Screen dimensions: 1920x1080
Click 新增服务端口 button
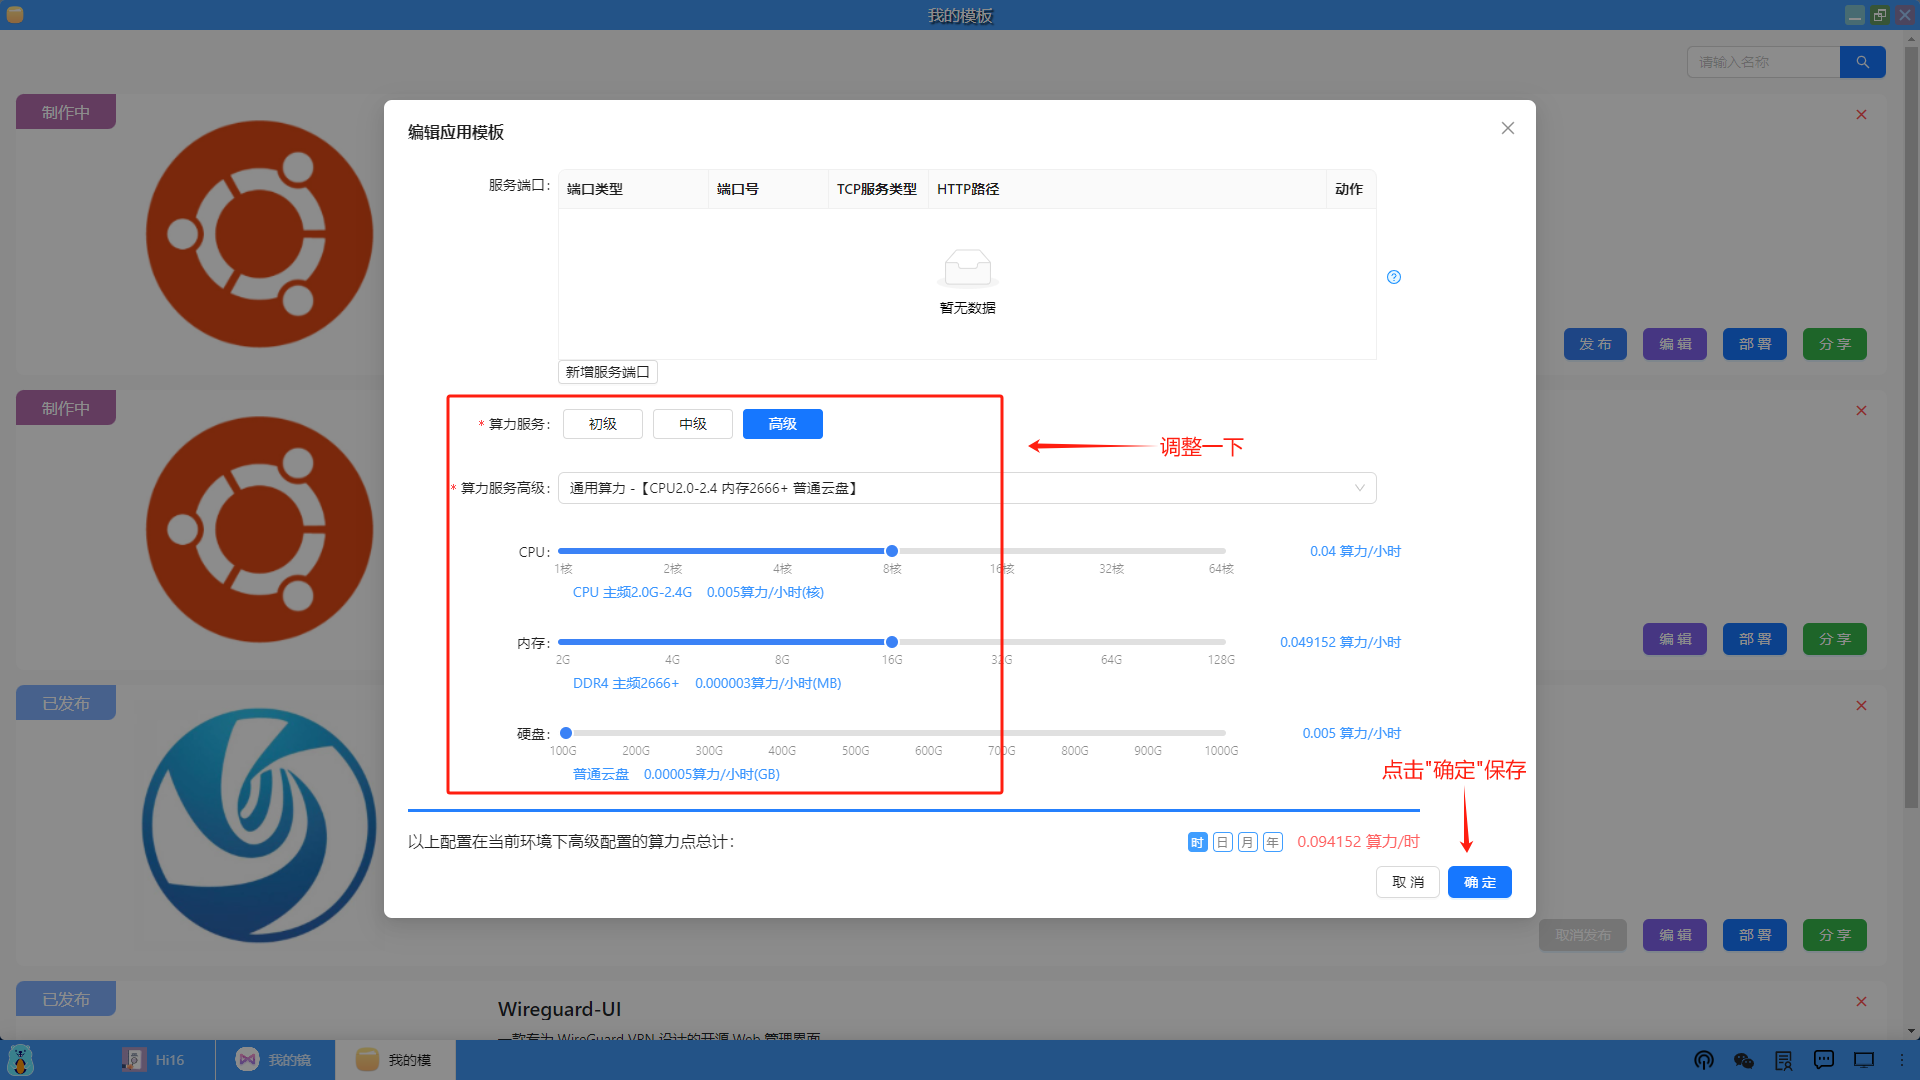(607, 372)
